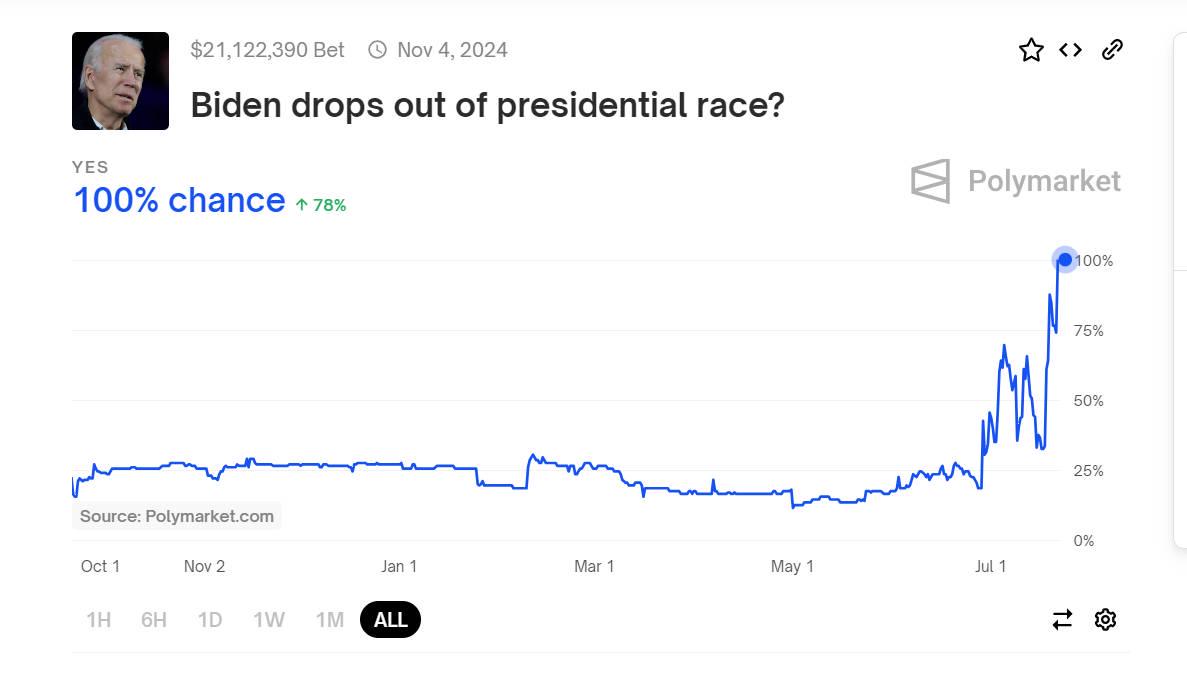Click the green up-arrow 78% change indicator
This screenshot has height=682, width=1187.
point(321,205)
